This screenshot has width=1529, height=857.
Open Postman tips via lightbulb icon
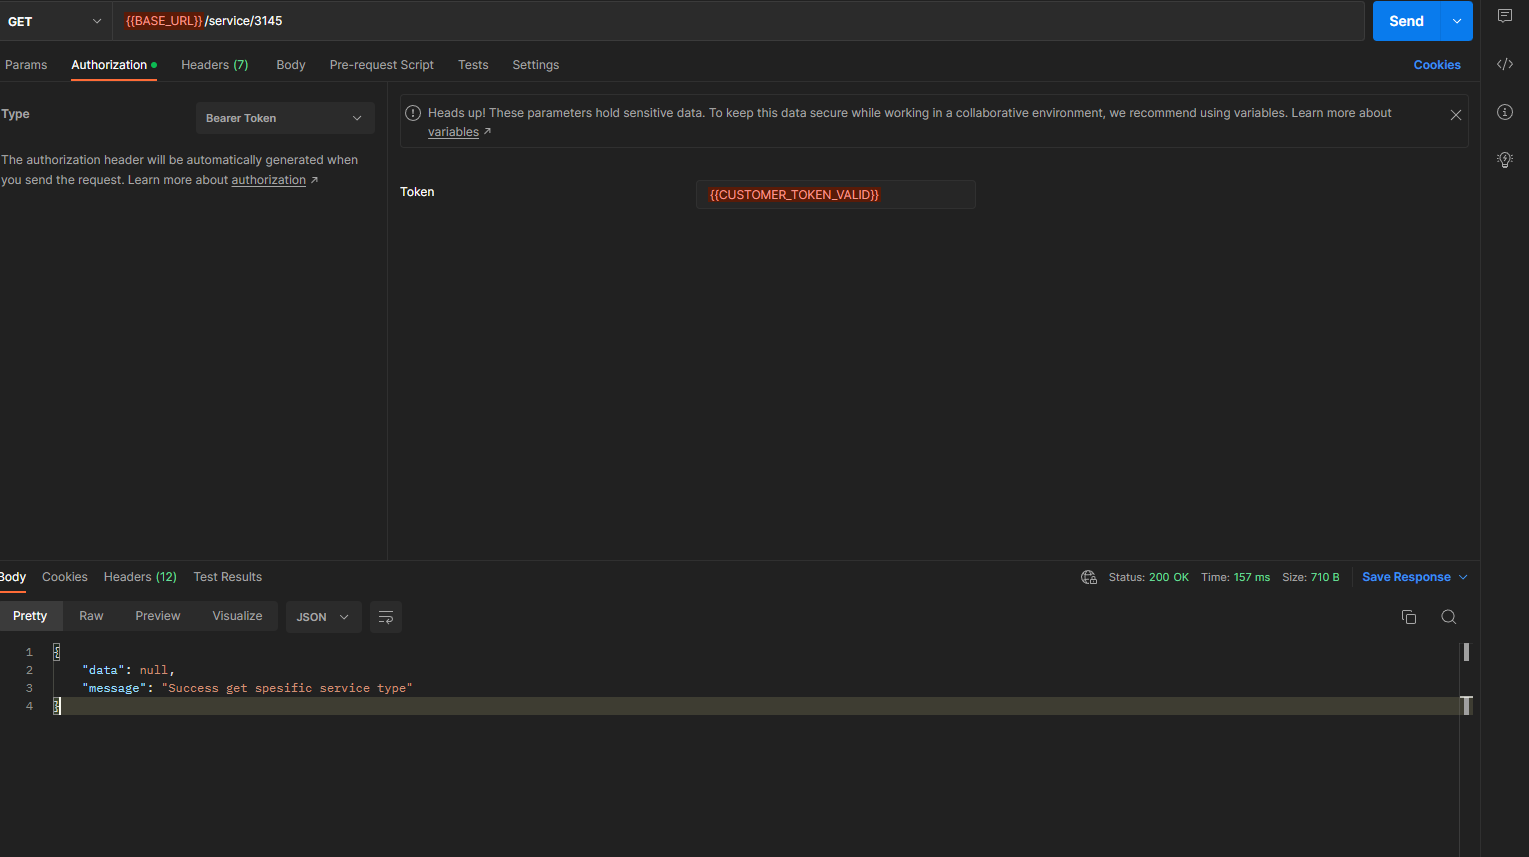coord(1505,159)
